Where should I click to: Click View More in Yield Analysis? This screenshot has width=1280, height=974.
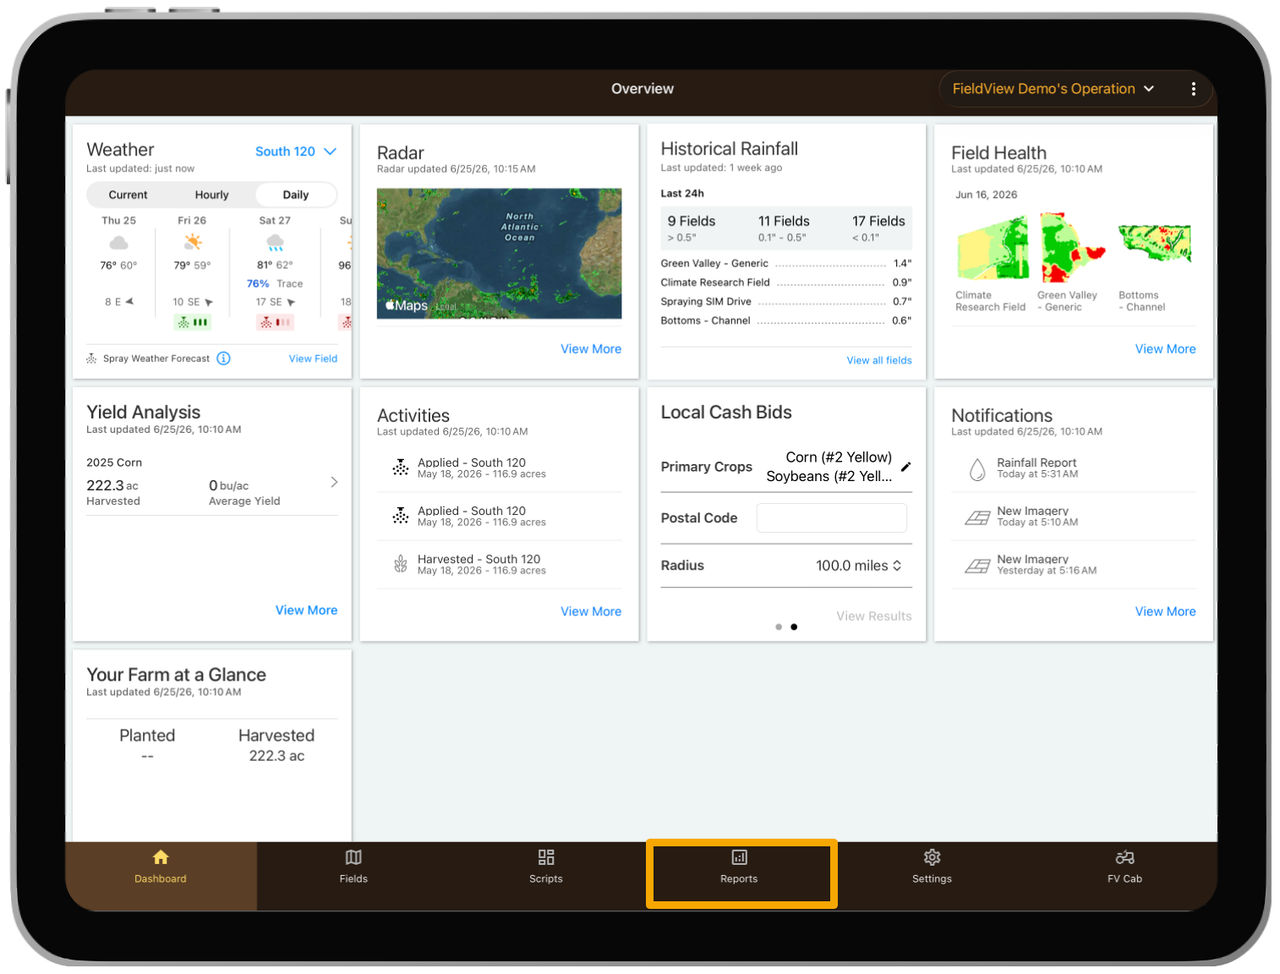306,610
